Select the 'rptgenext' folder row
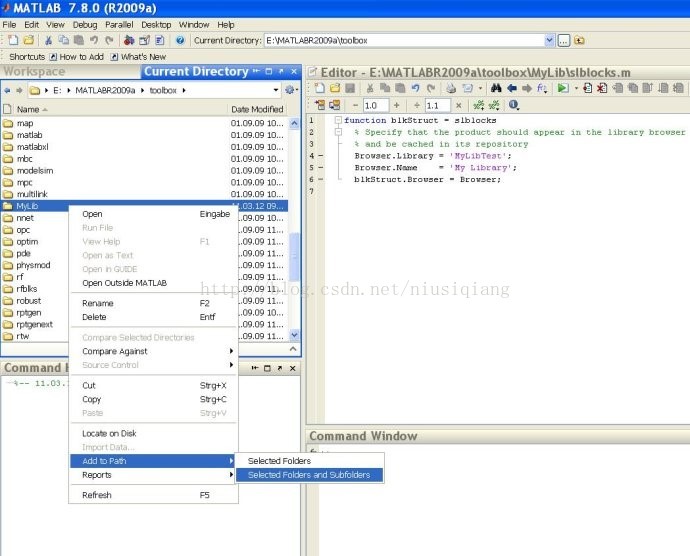 (35, 324)
